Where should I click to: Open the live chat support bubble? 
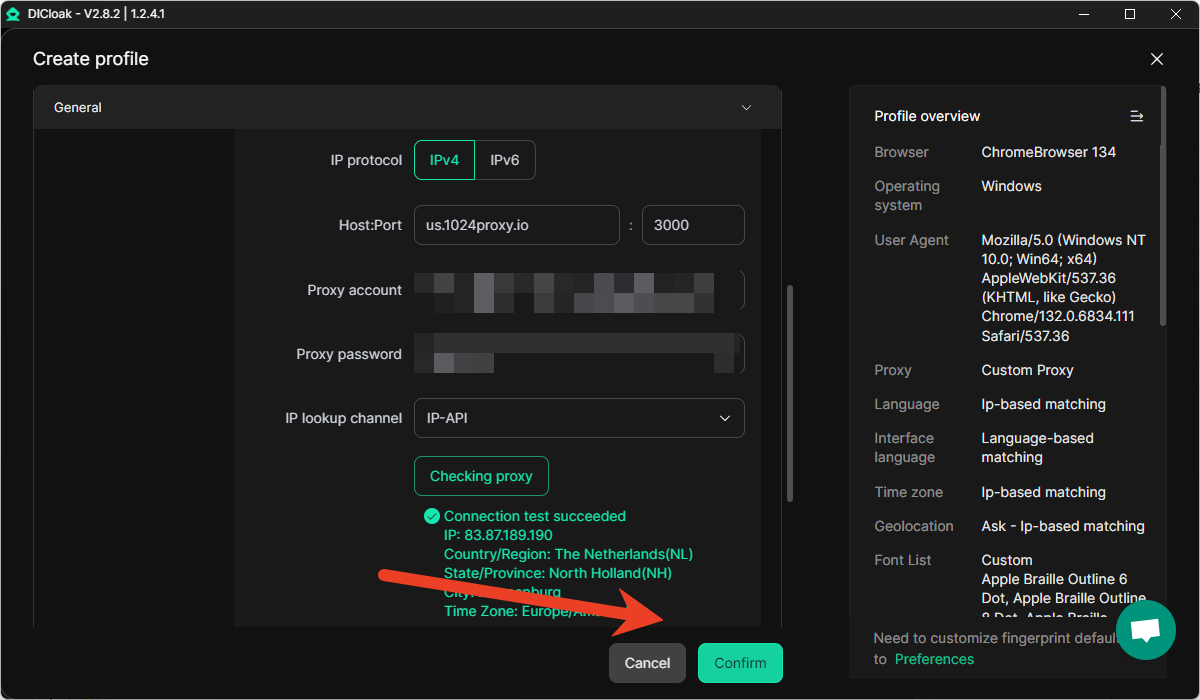pyautogui.click(x=1145, y=630)
